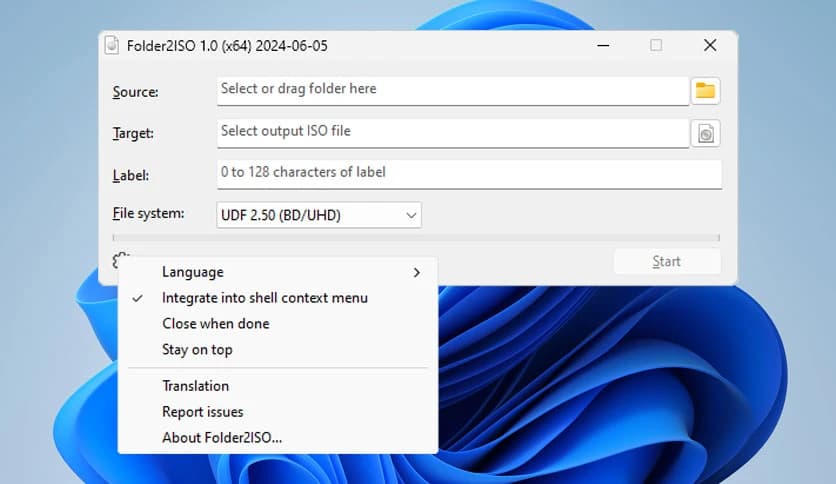The height and width of the screenshot is (484, 836).
Task: Click the settings gear icon
Action: pos(120,260)
